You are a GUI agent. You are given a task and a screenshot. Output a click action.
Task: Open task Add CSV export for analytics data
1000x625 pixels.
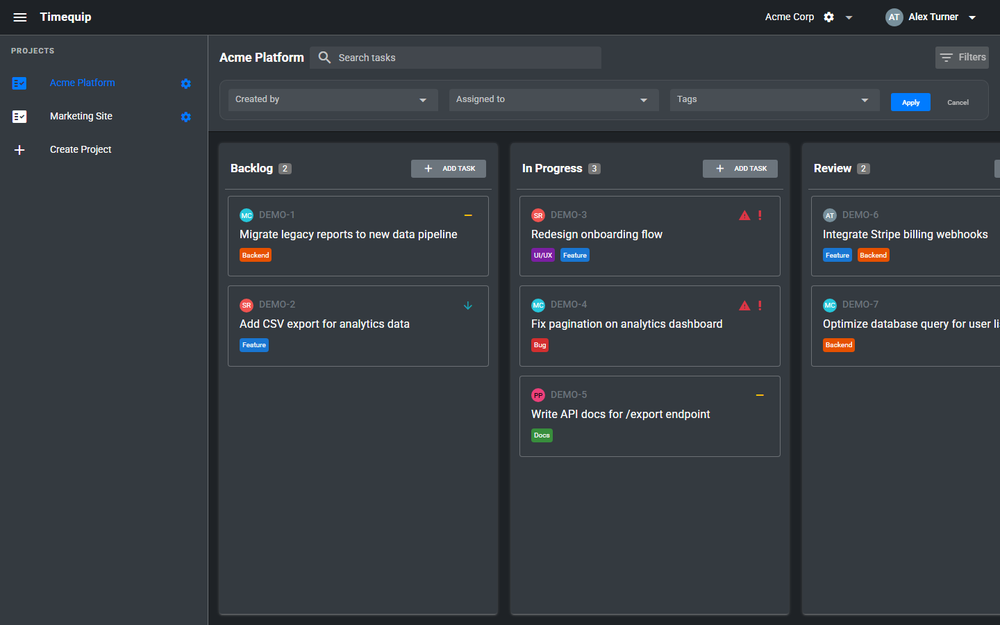[x=325, y=324]
